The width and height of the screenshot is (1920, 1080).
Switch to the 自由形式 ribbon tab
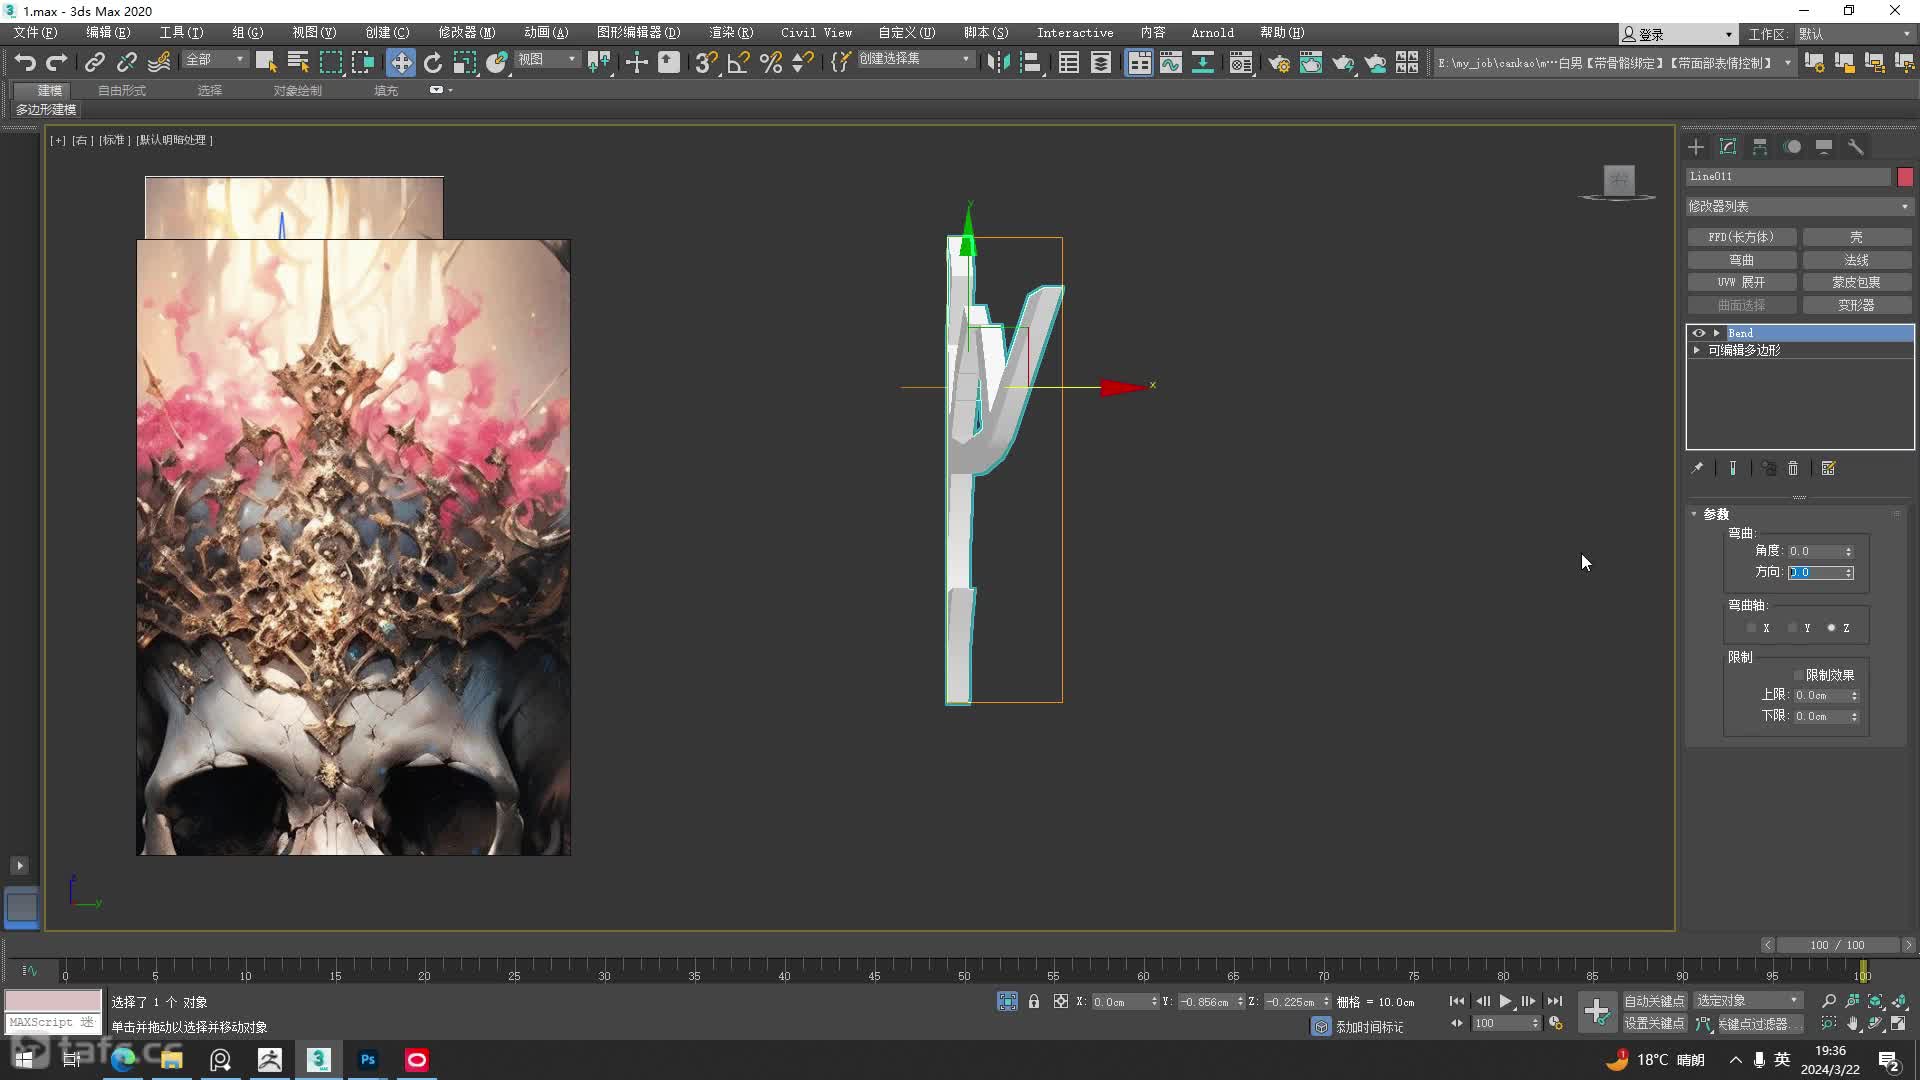click(x=122, y=90)
